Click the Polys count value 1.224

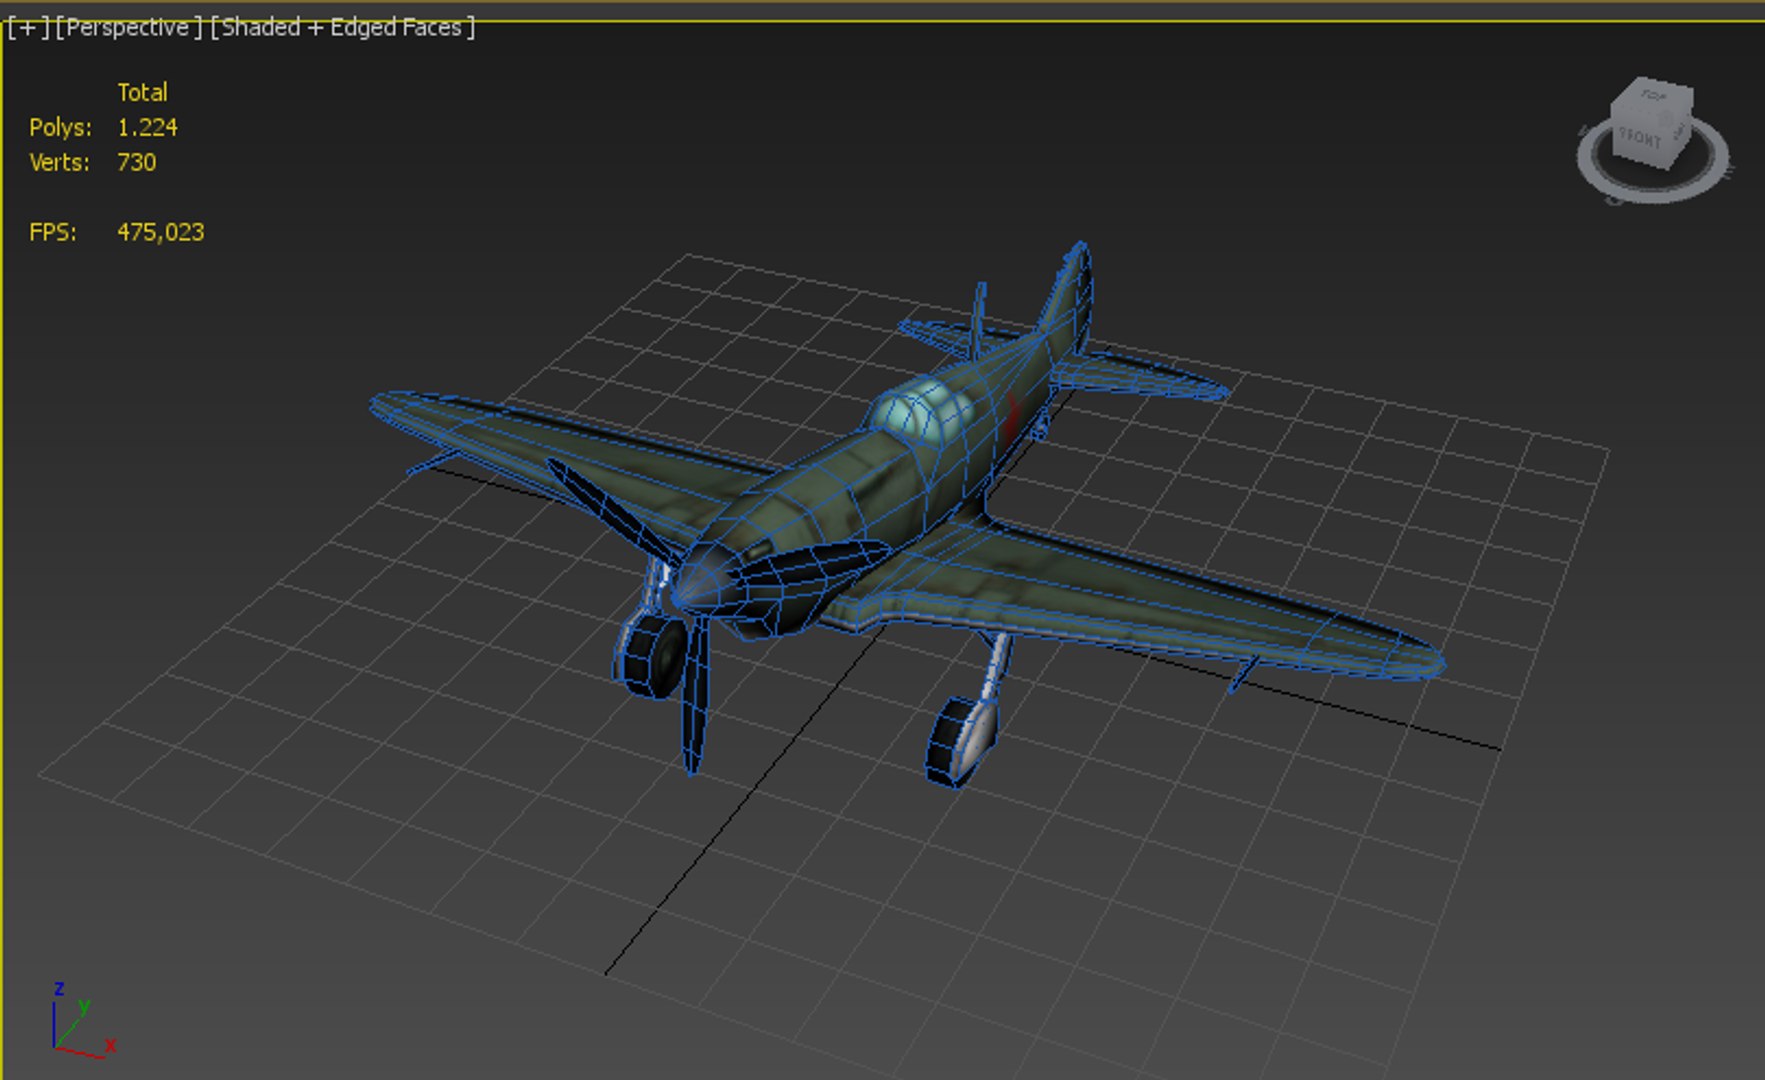click(147, 128)
